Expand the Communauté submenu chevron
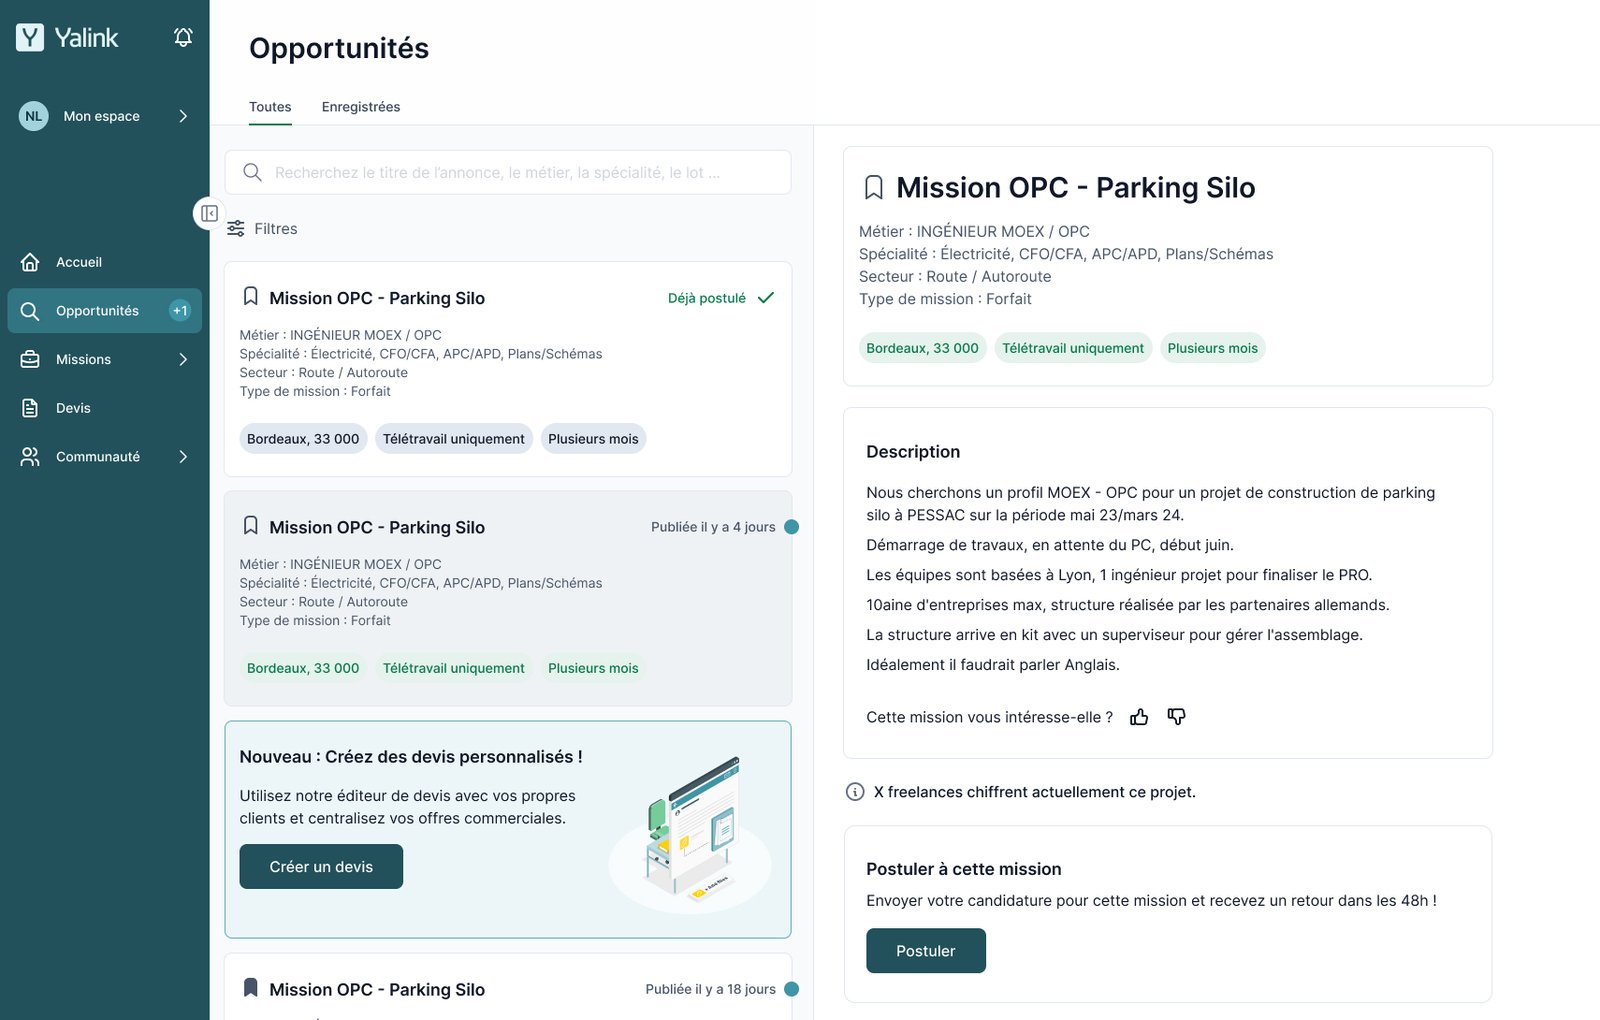The width and height of the screenshot is (1600, 1020). tap(183, 457)
